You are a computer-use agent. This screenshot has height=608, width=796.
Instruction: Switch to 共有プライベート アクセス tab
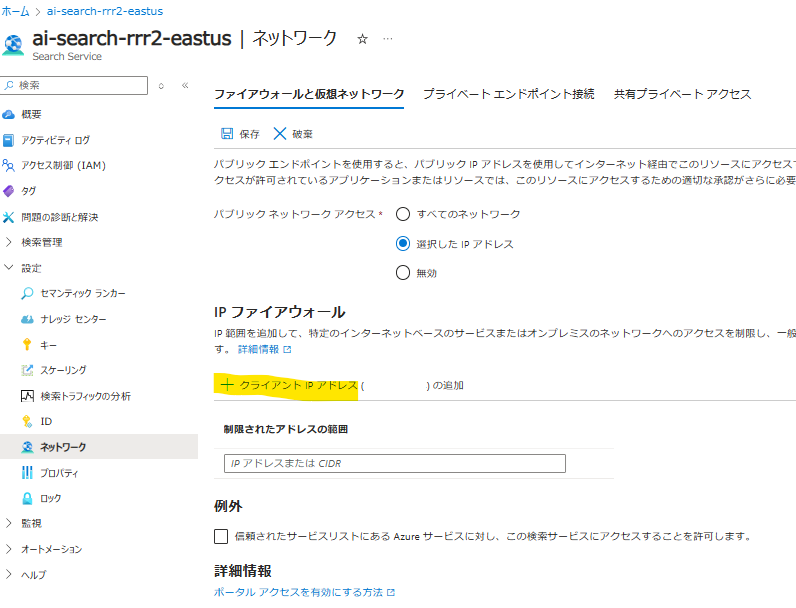[x=682, y=94]
